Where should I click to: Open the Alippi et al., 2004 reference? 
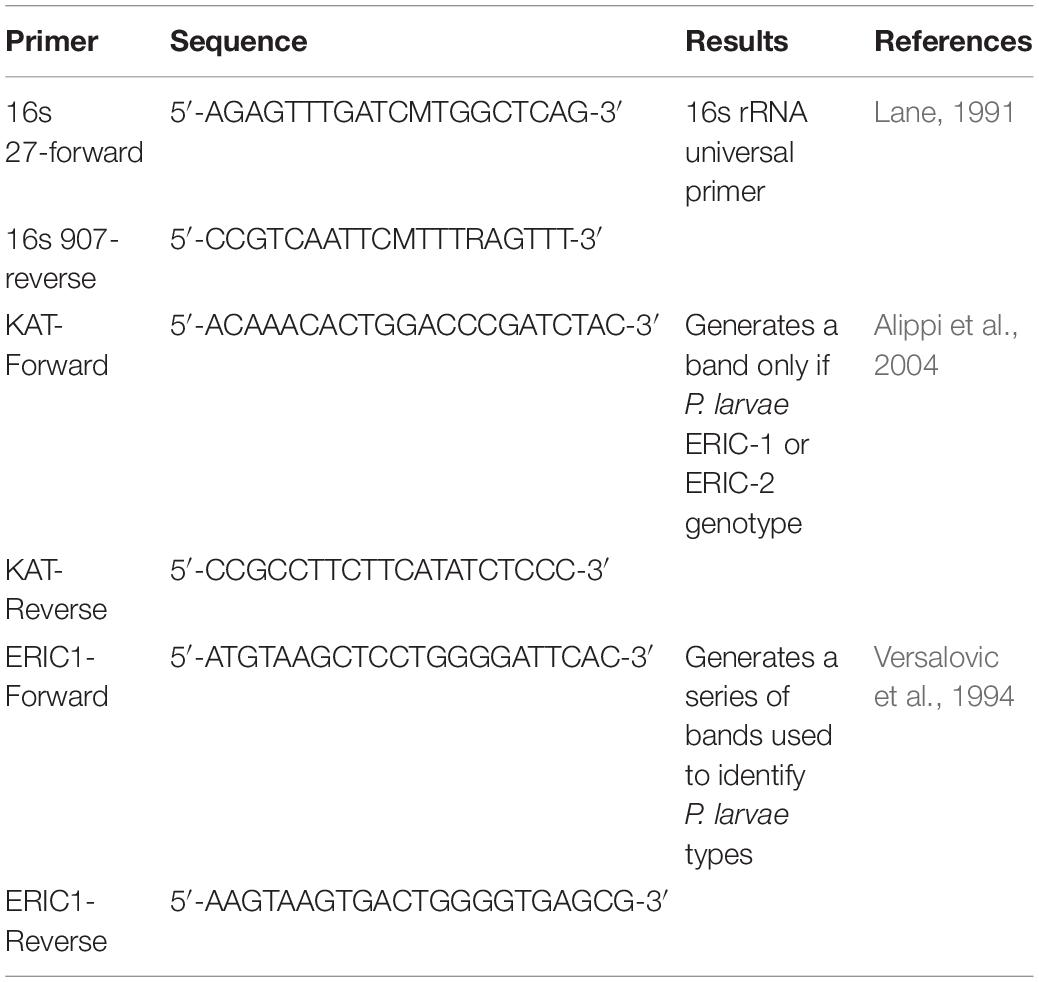click(x=946, y=345)
